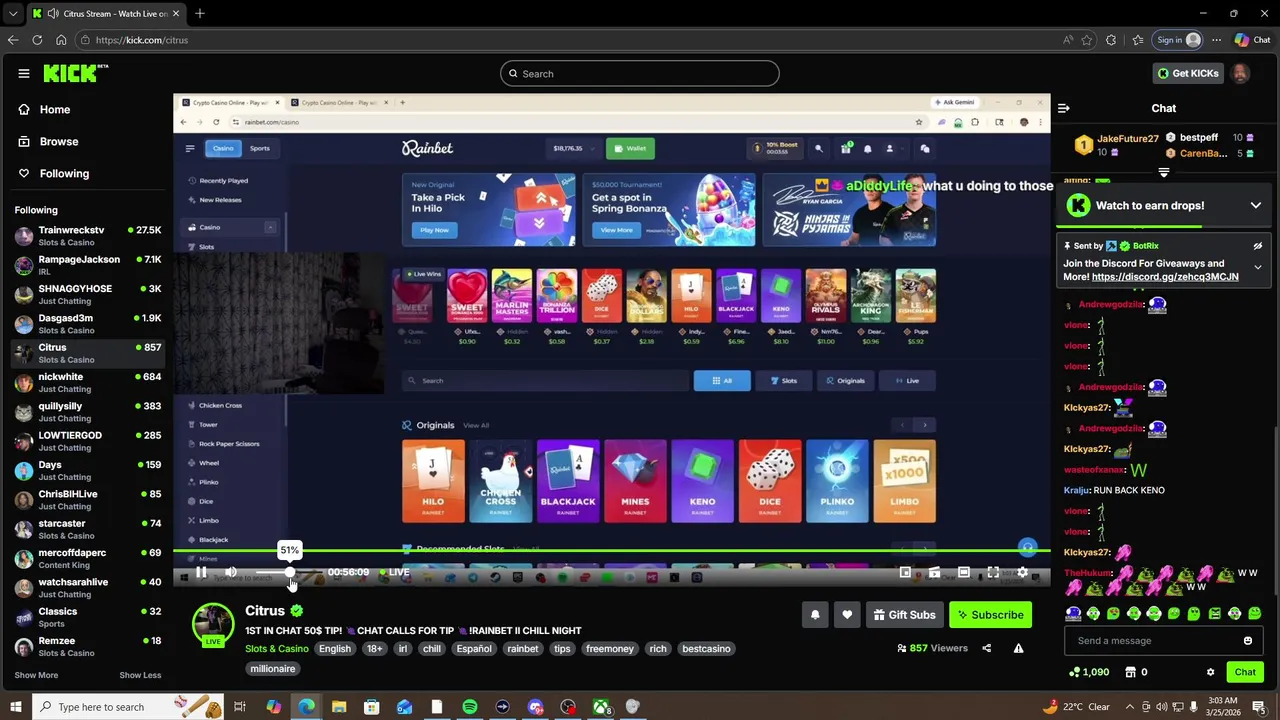Viewport: 1280px width, 720px height.
Task: Mute the stream player volume icon
Action: point(231,572)
